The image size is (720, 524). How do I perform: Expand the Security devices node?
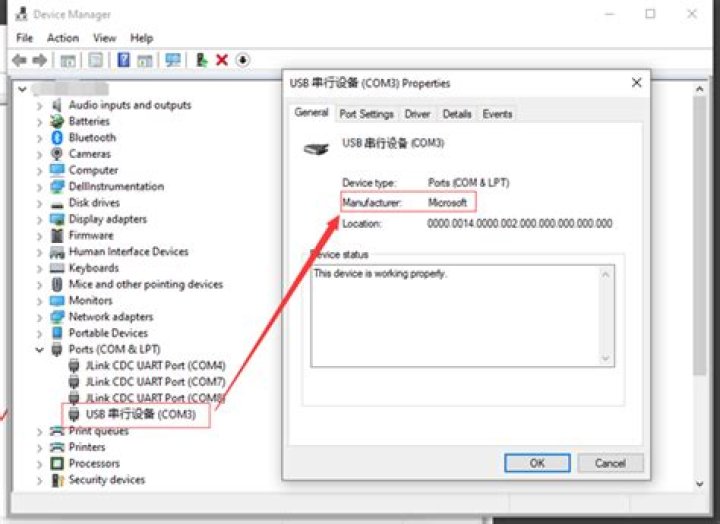click(39, 480)
